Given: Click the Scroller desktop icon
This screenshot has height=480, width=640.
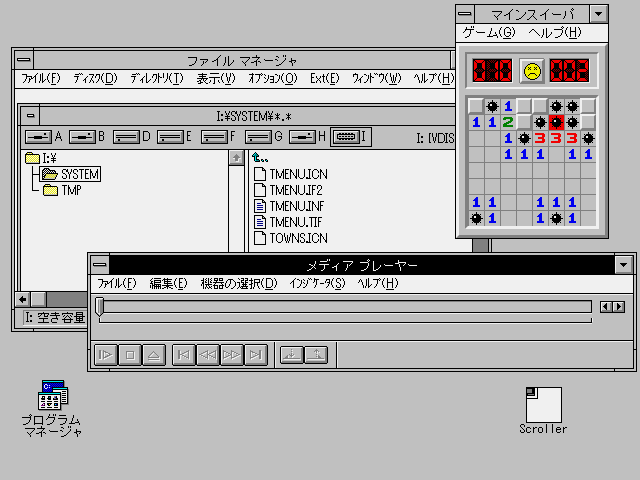Looking at the screenshot, I should pyautogui.click(x=543, y=405).
